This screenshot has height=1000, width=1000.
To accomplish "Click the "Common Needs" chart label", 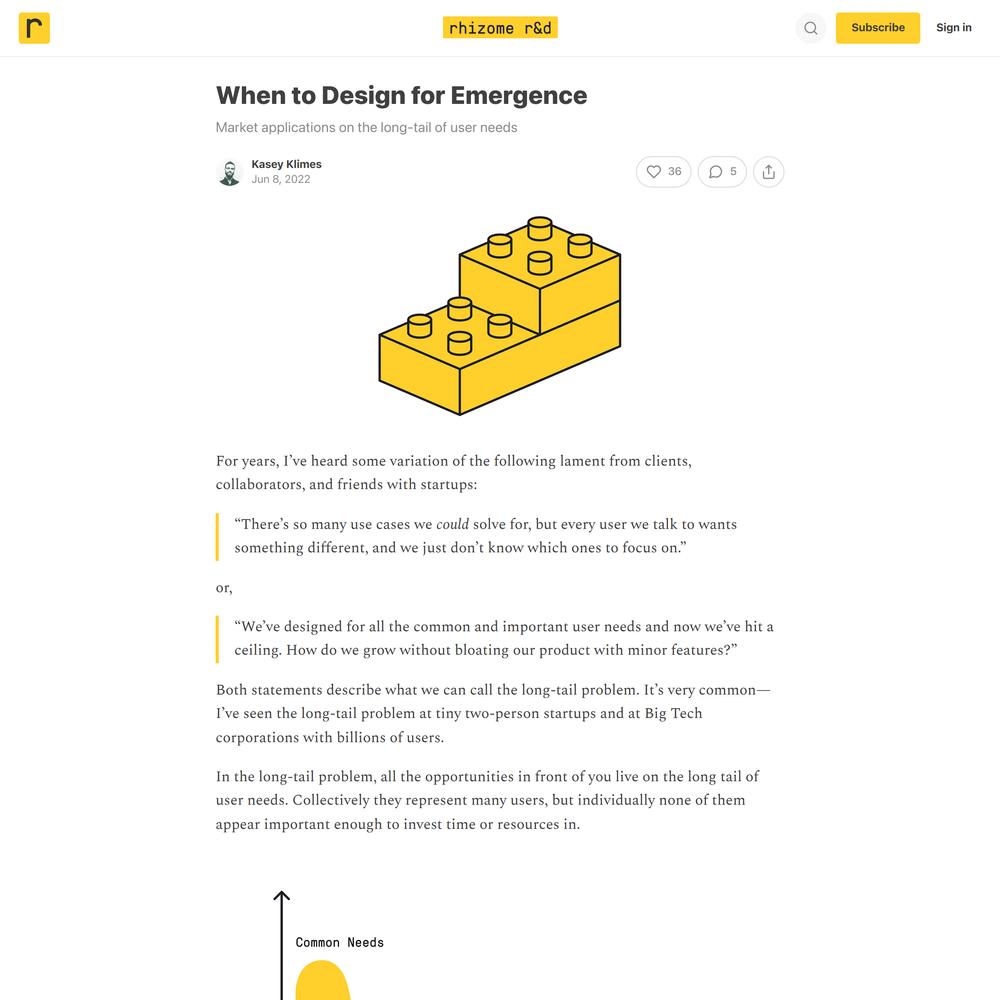I will point(339,943).
